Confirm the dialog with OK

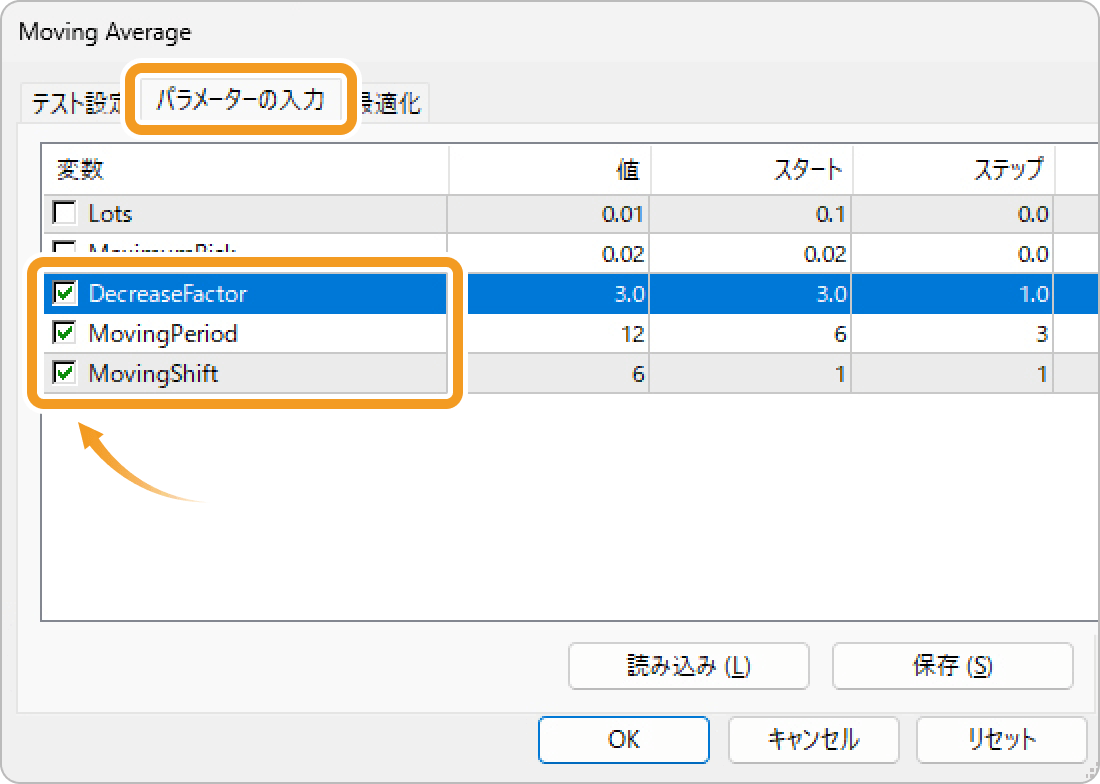(x=623, y=739)
